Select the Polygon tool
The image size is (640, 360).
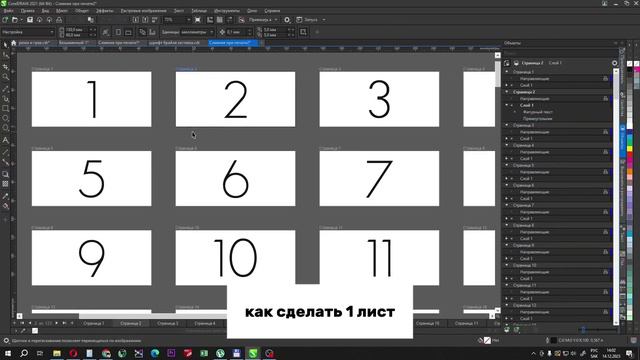[5, 128]
